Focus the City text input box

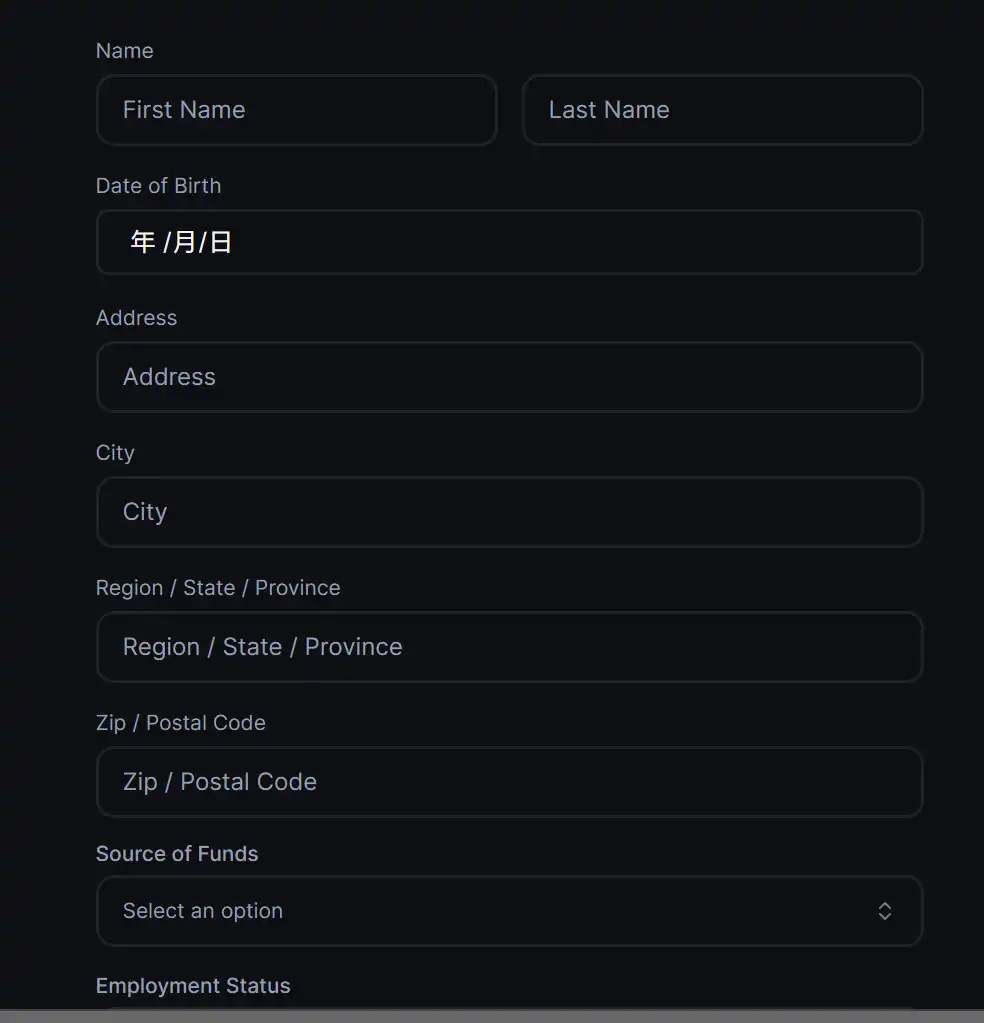point(508,512)
